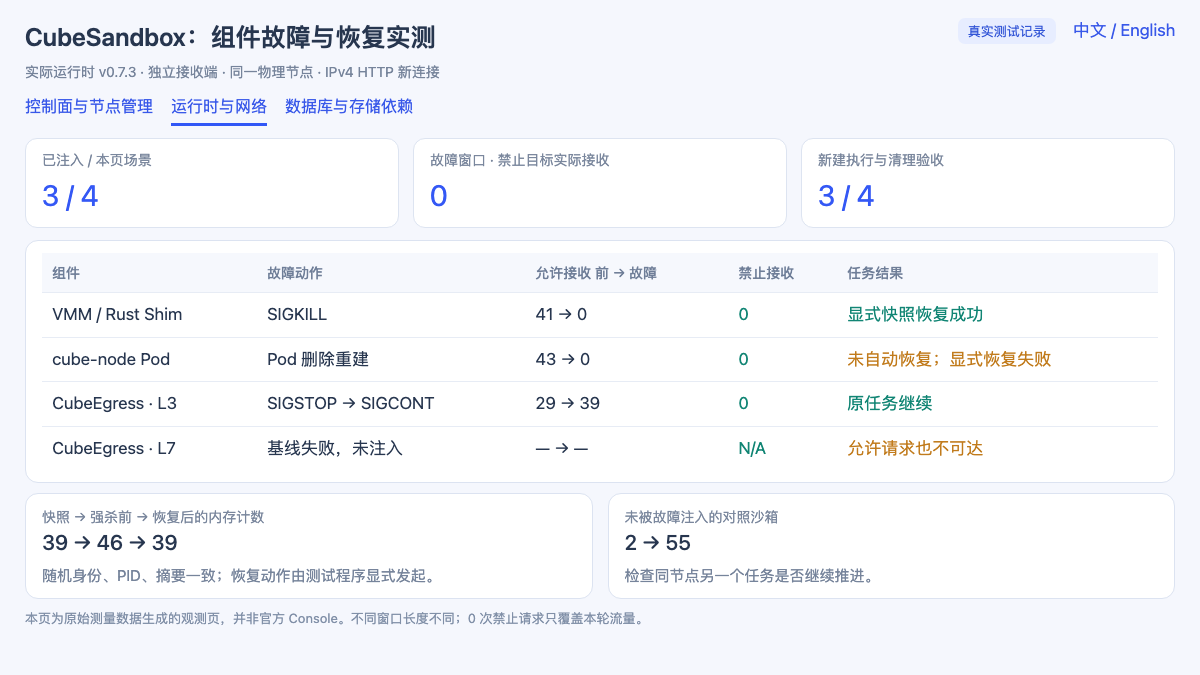The width and height of the screenshot is (1200, 675).
Task: Click the 0 value under 故障窗口 · 禁止目标实际接收
Action: pyautogui.click(x=438, y=196)
